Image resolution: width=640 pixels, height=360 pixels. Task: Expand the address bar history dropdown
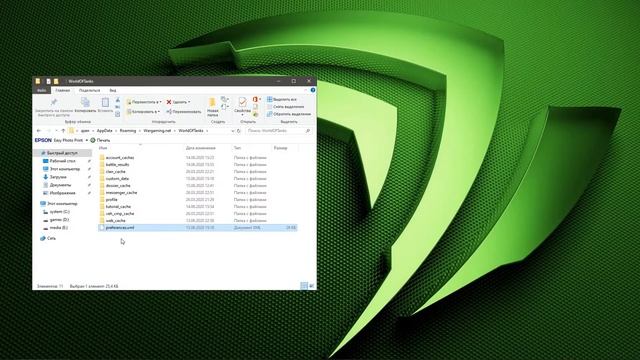pyautogui.click(x=233, y=131)
